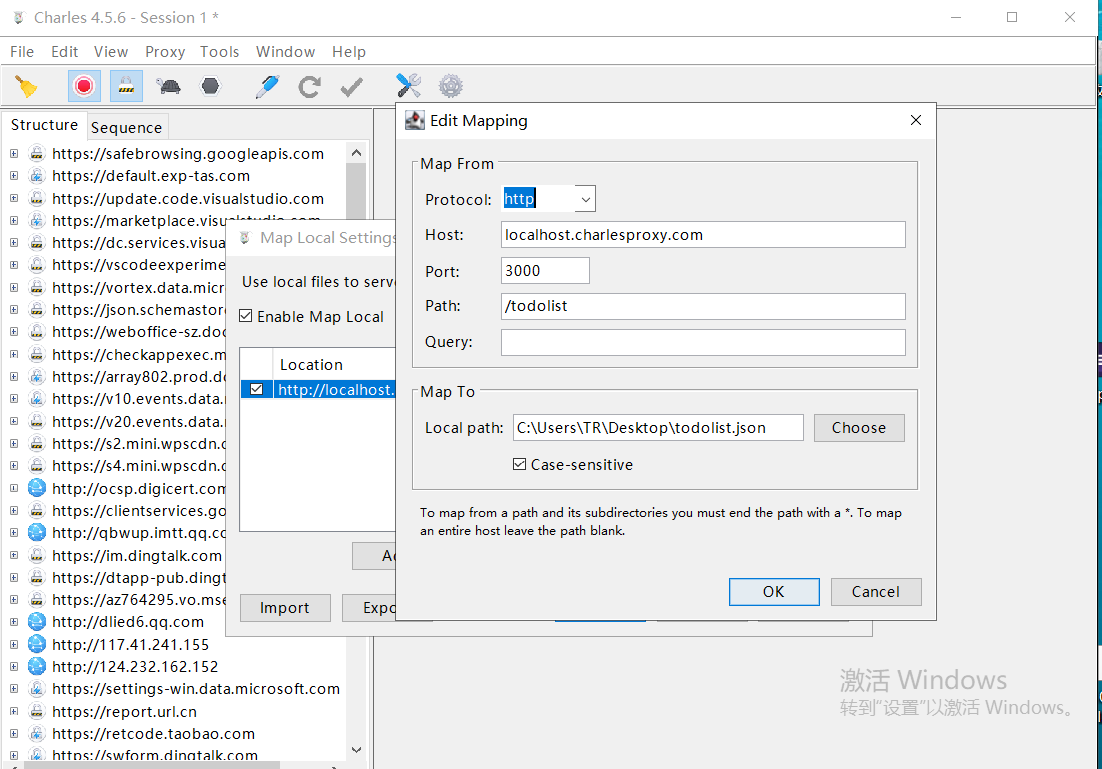The image size is (1102, 769).
Task: Expand the settings-win.data.microsoft.com node
Action: [x=13, y=689]
